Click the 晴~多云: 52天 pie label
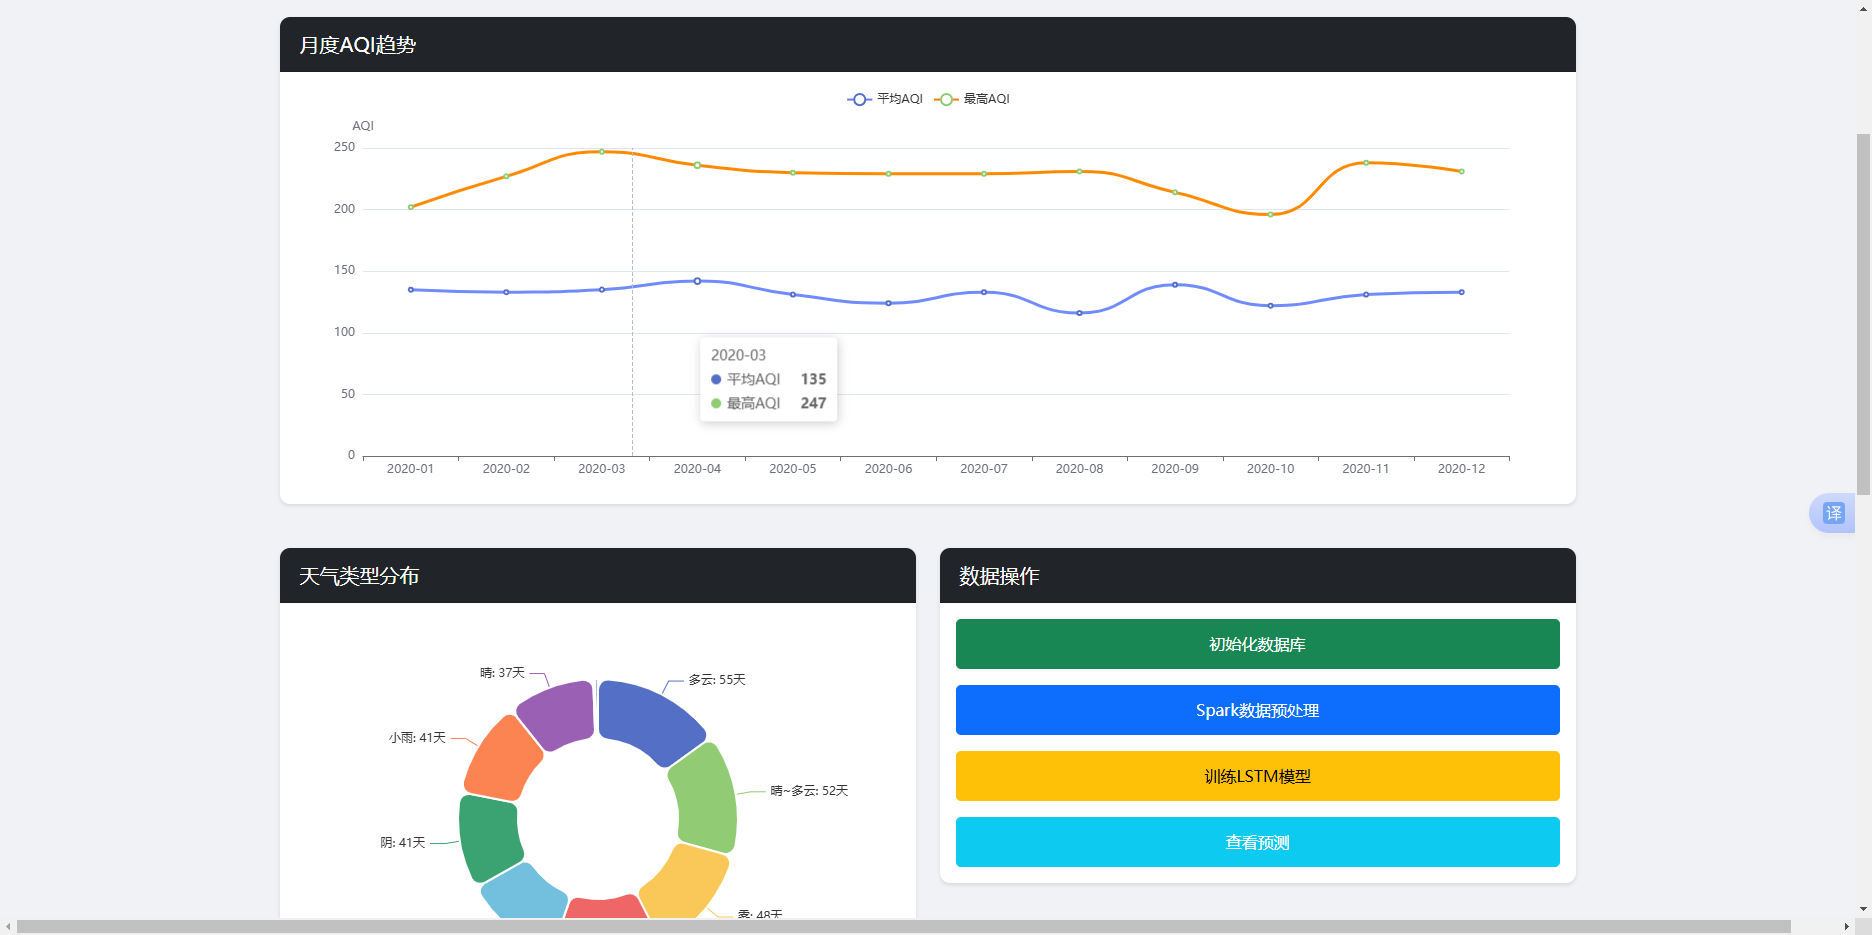 click(809, 791)
